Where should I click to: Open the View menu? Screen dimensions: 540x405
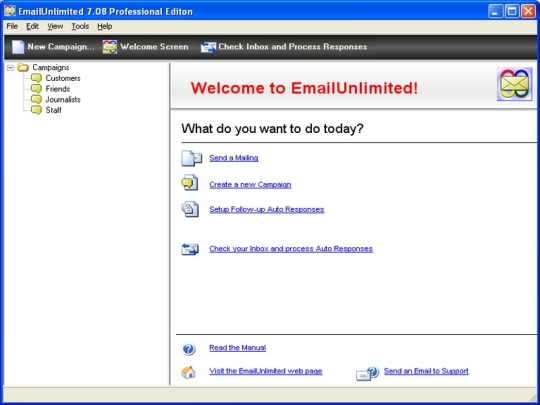point(55,26)
